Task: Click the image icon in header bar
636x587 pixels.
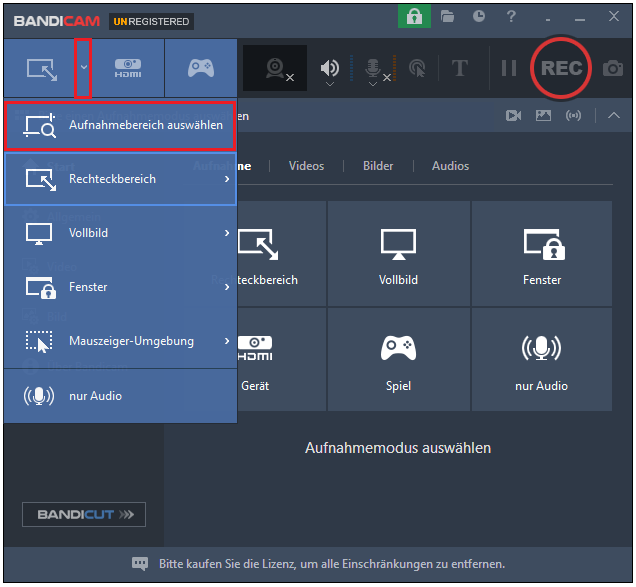Action: pos(543,116)
